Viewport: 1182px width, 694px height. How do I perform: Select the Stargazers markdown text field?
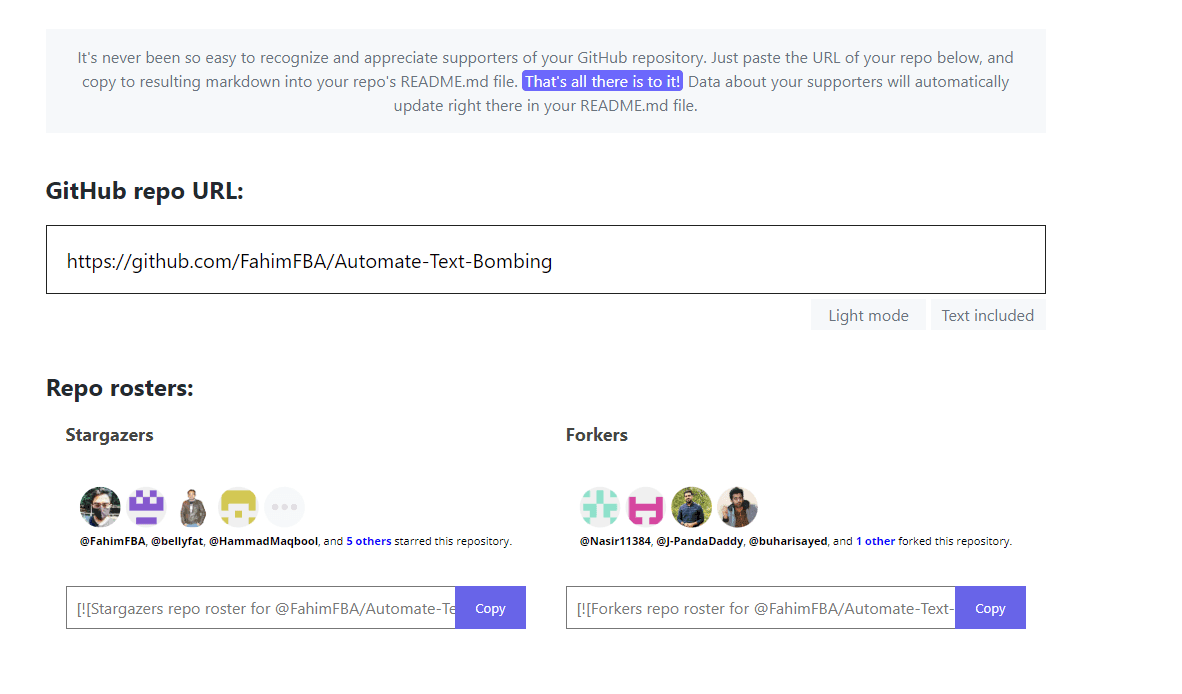point(261,608)
